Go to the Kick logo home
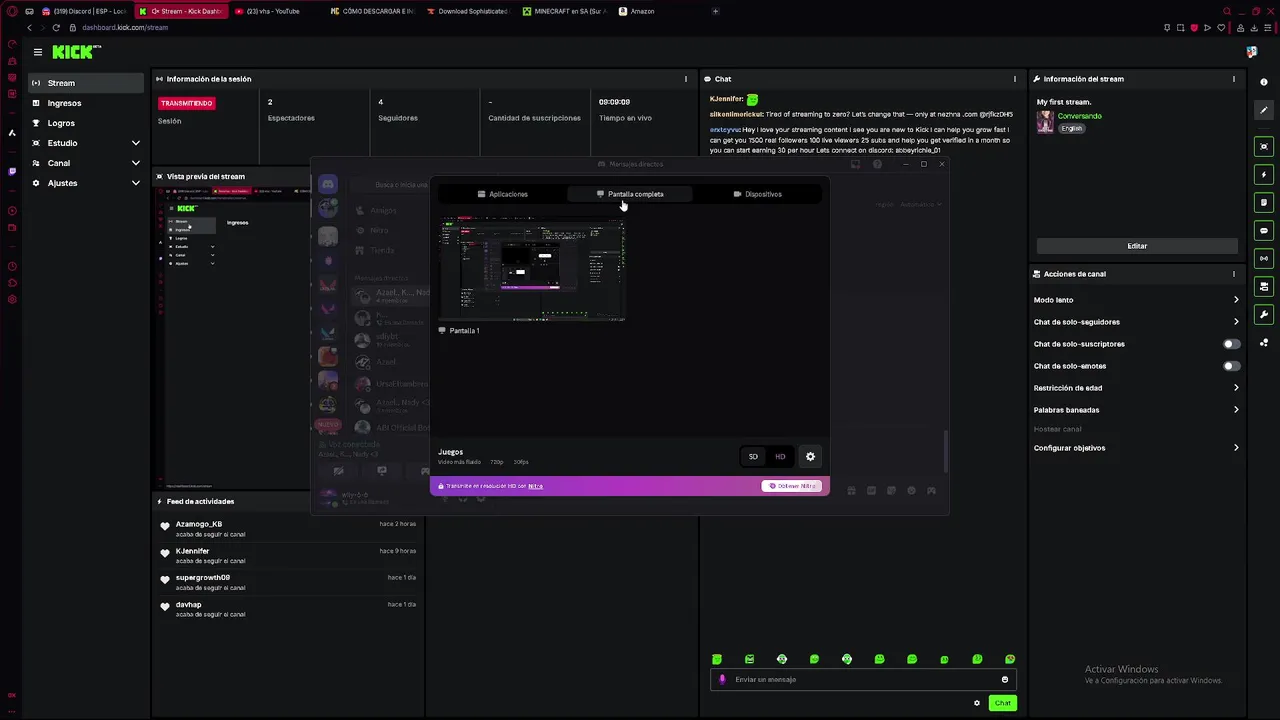 (76, 52)
